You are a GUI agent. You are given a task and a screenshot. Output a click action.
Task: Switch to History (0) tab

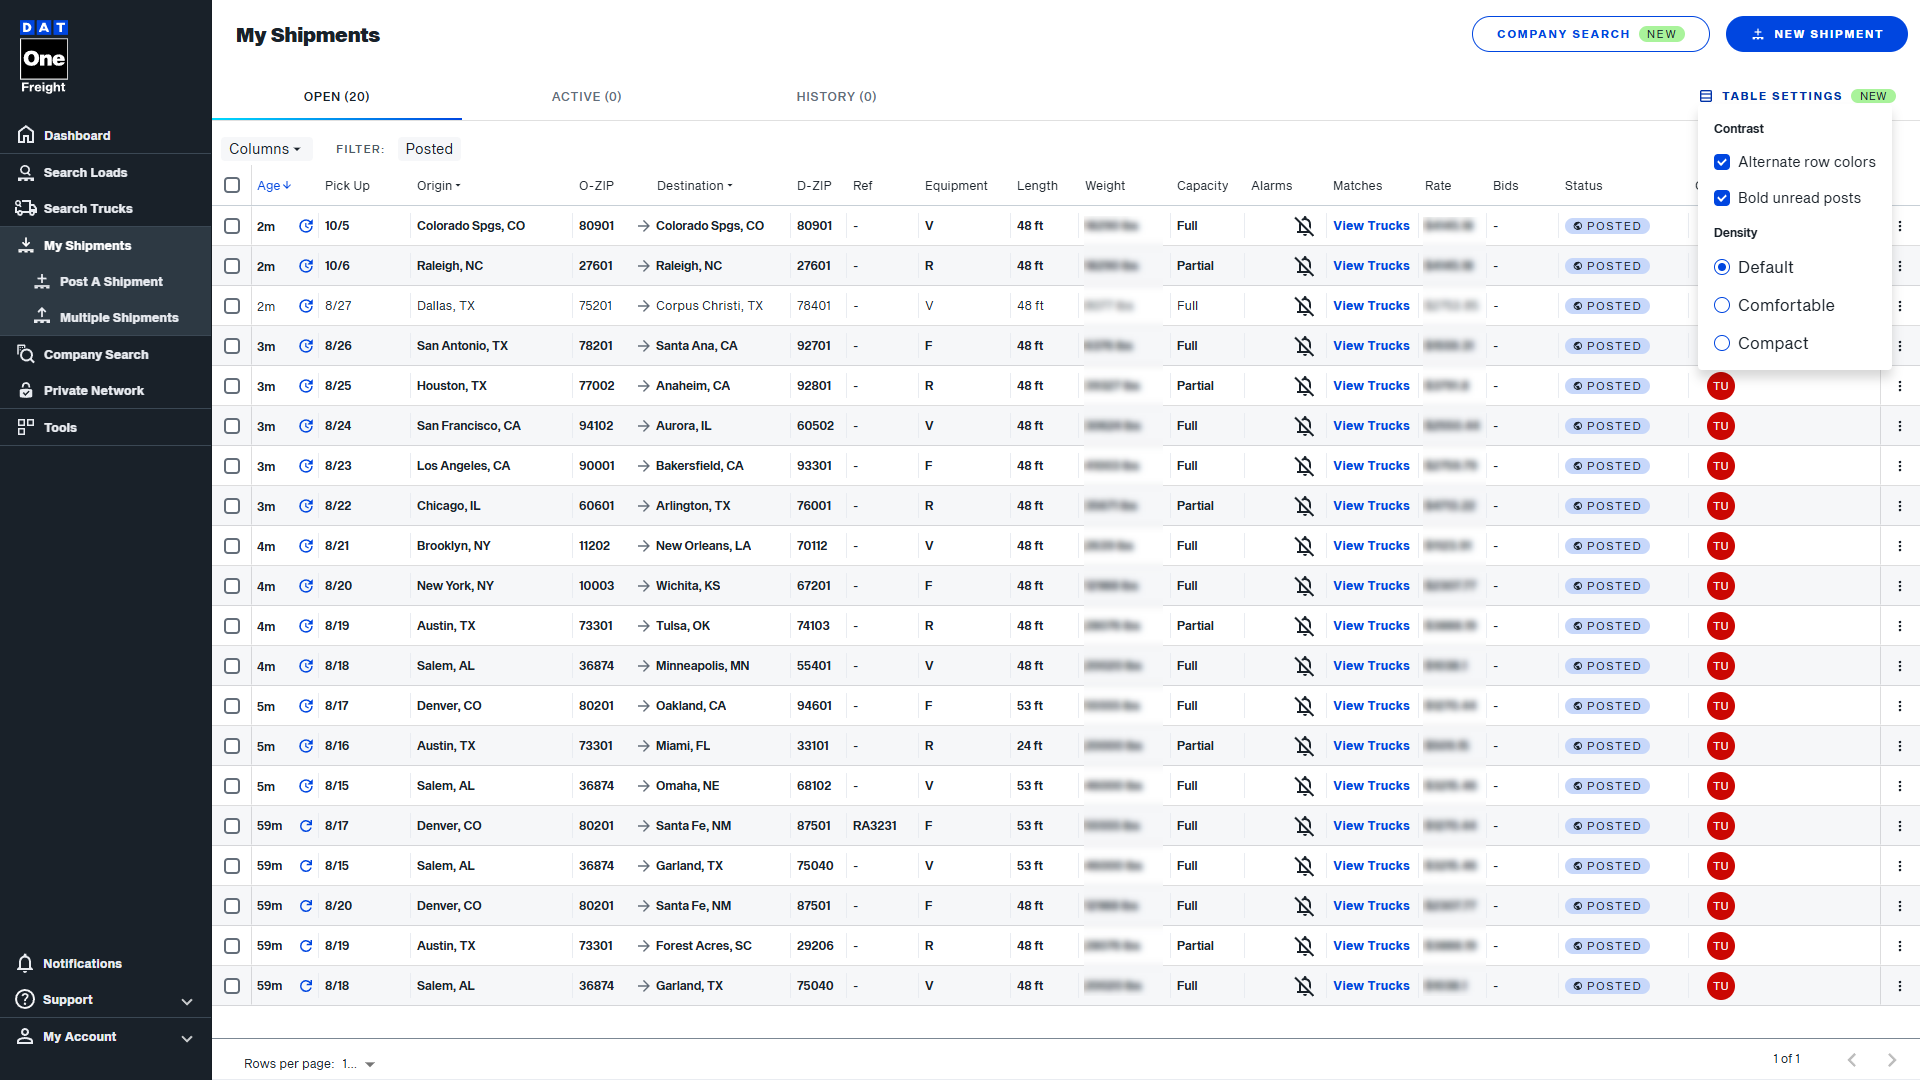(x=836, y=96)
